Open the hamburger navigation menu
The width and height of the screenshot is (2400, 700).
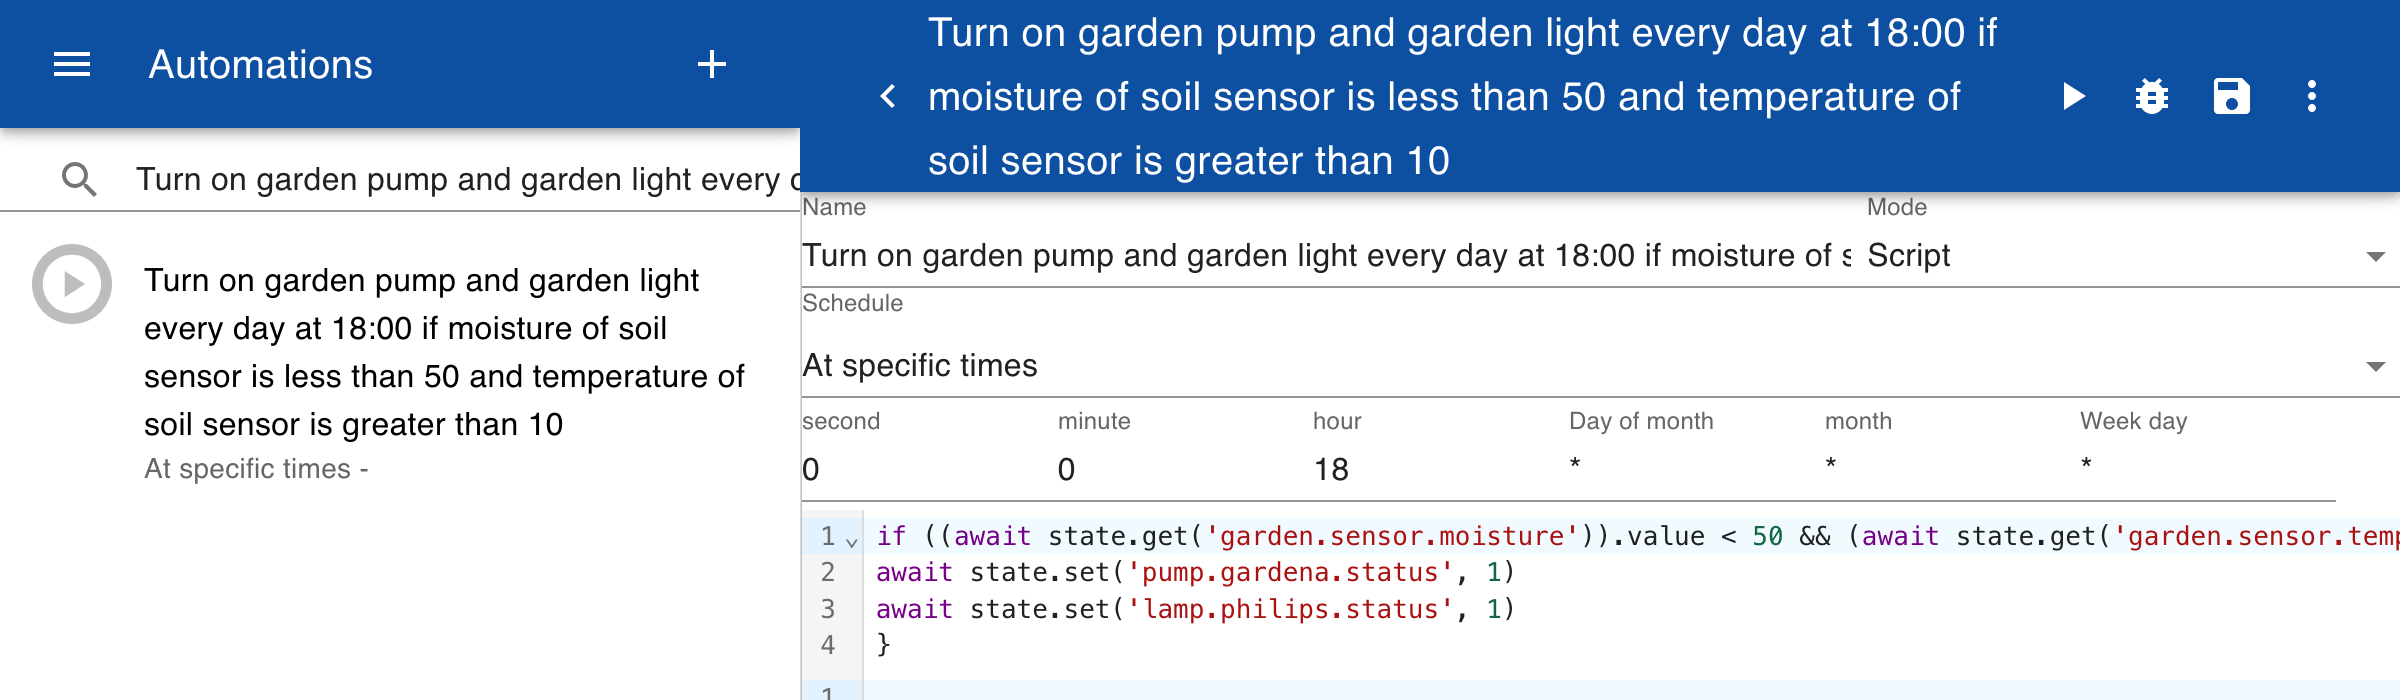(72, 65)
